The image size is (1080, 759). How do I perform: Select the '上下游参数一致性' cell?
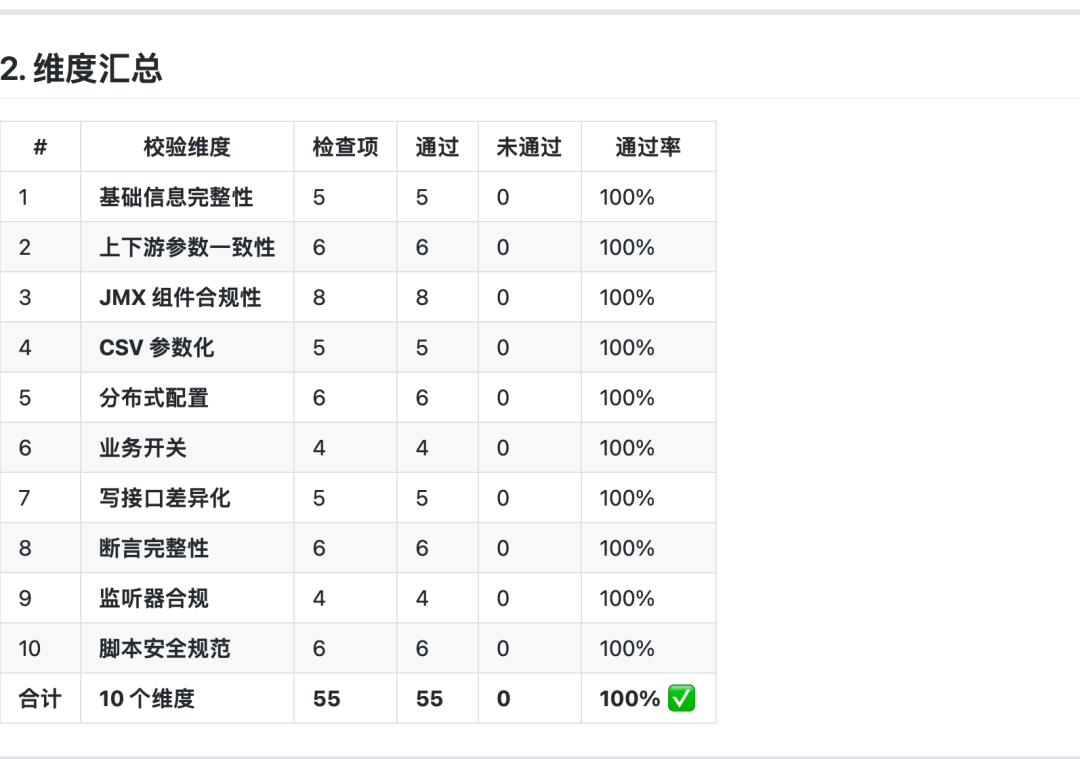pos(187,247)
